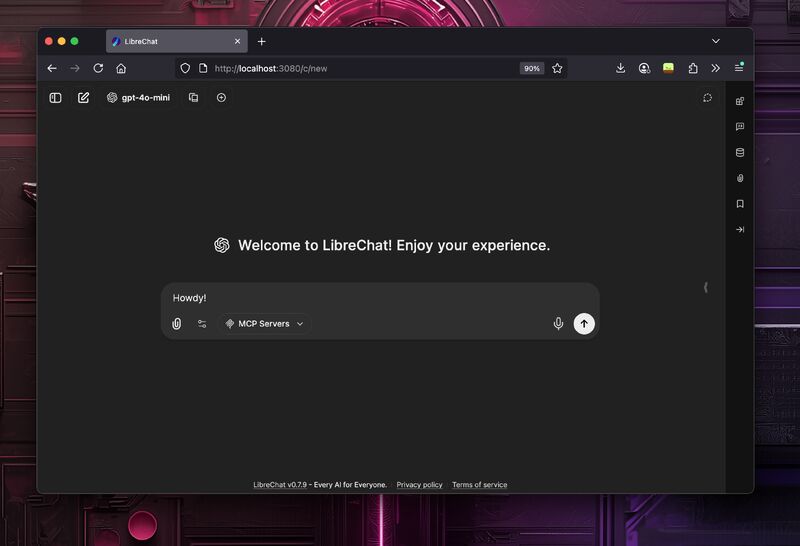Go back with browser back arrow
Screen dimensions: 800x546
click(52, 68)
